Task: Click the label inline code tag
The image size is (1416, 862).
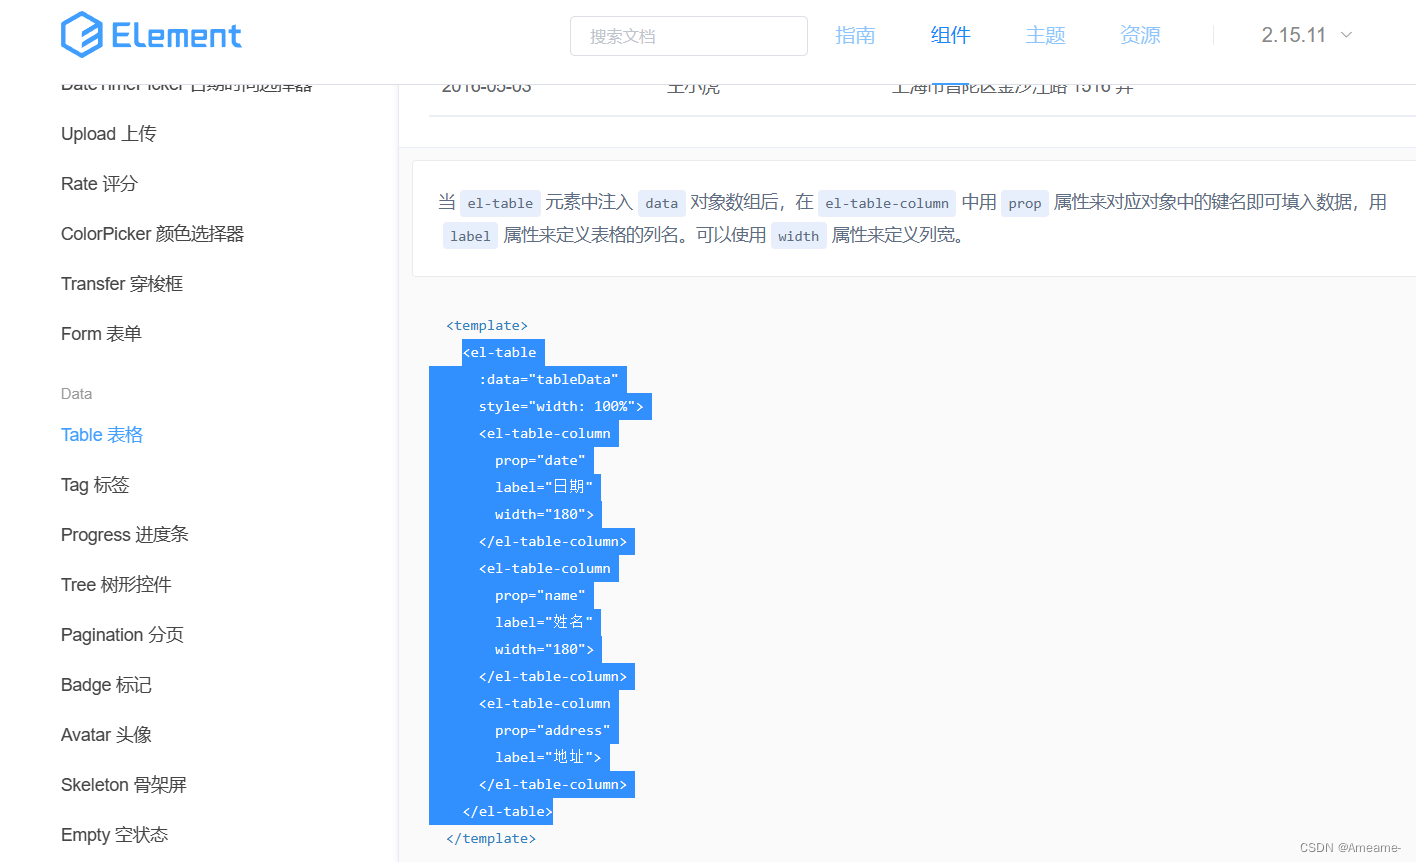Action: (470, 236)
